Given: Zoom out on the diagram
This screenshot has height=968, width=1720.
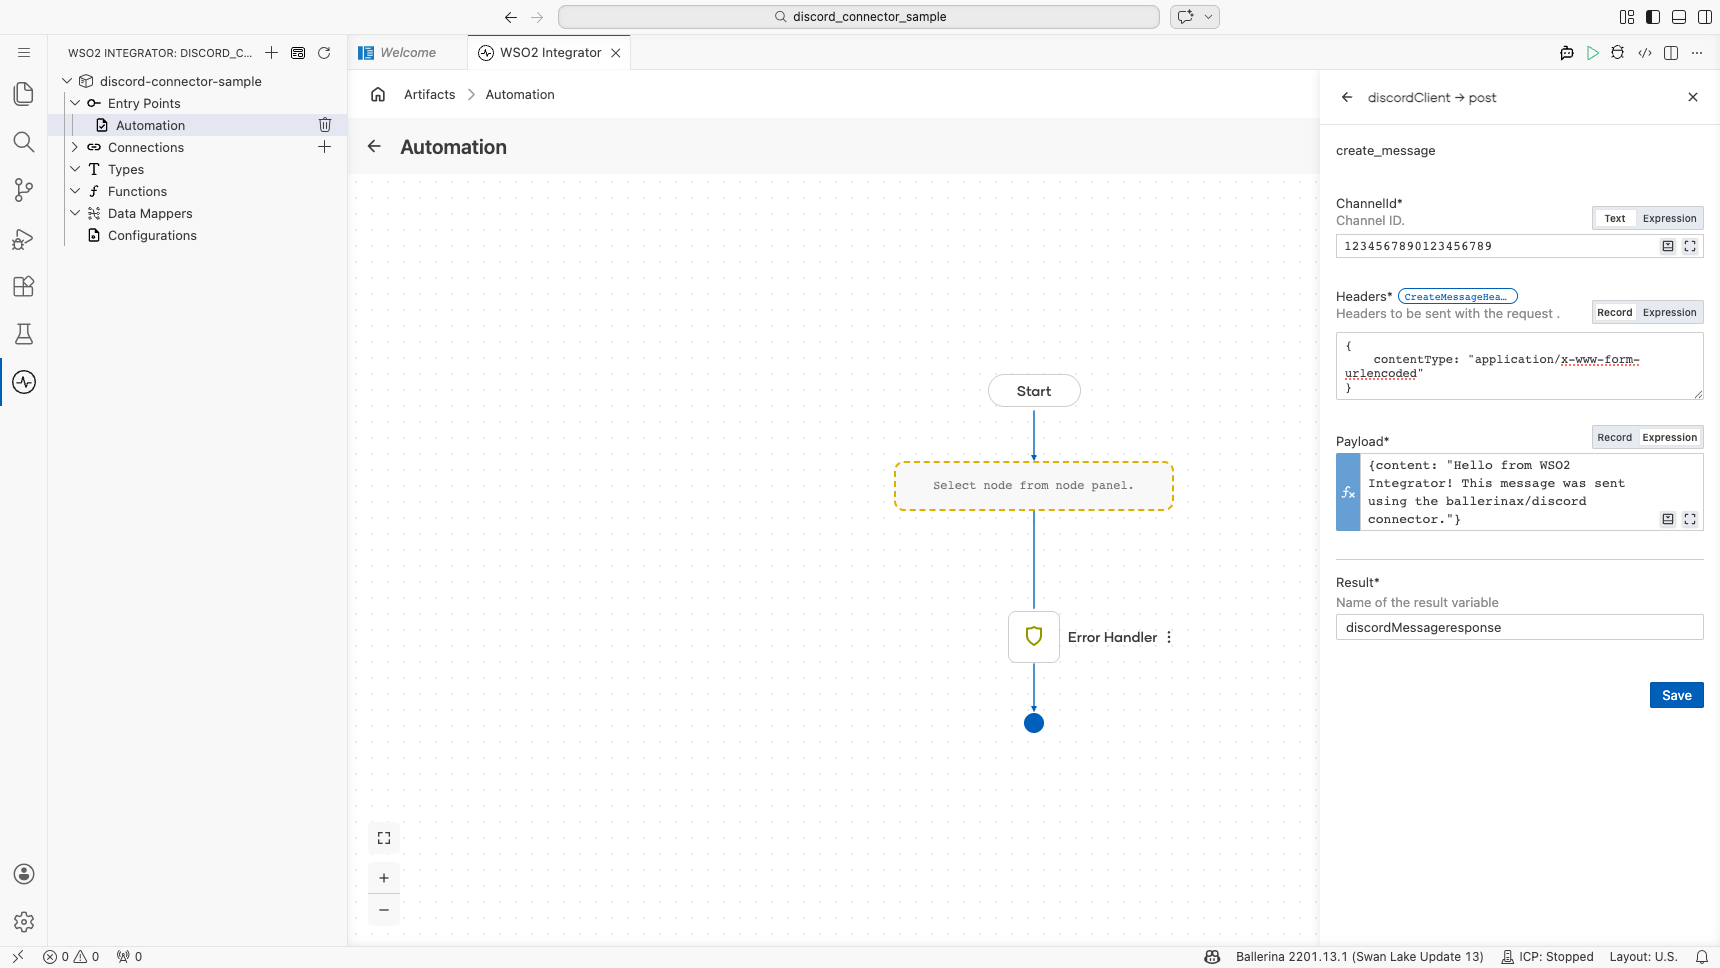Looking at the screenshot, I should 384,910.
